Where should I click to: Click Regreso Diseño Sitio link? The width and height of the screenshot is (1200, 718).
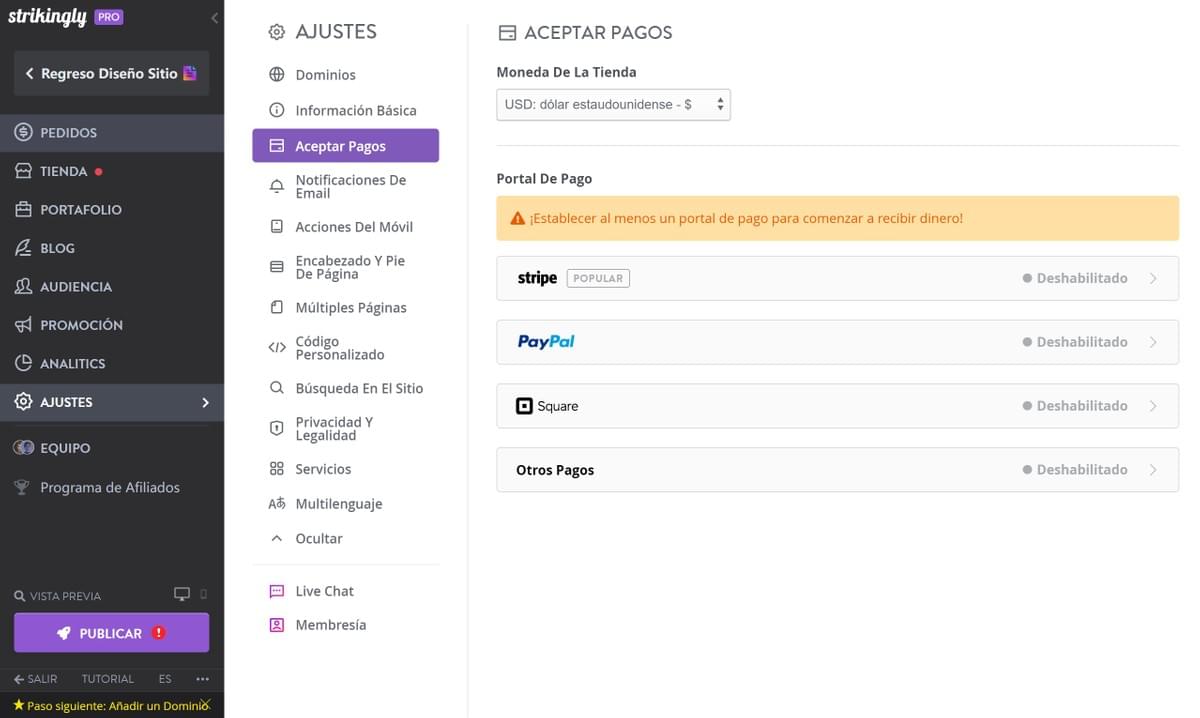pos(105,73)
